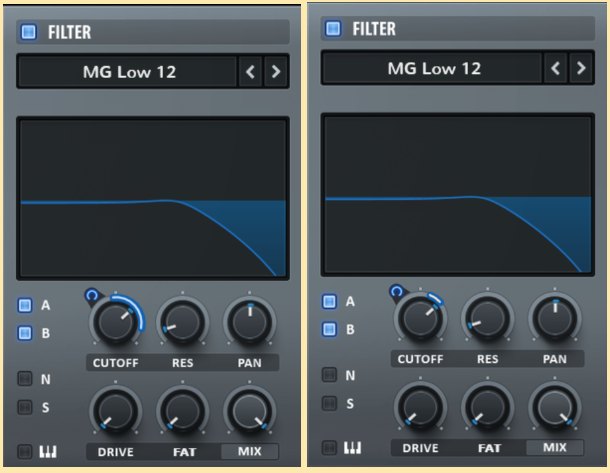The image size is (610, 473).
Task: Click the RES knob in right panel
Action: [x=487, y=318]
